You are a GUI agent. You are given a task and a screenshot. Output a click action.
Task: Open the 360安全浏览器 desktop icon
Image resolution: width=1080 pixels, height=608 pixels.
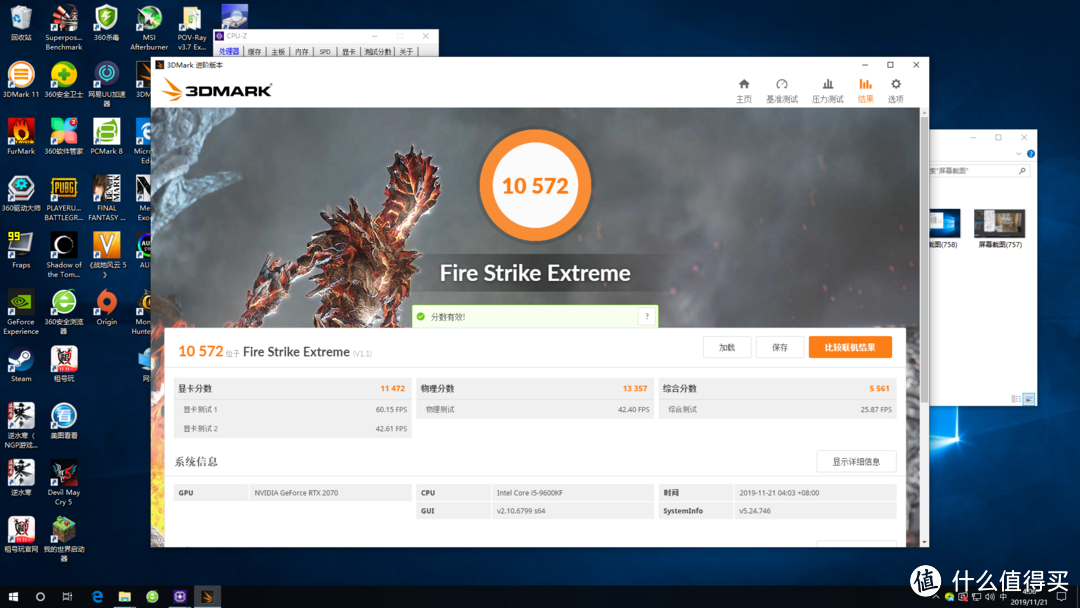(63, 312)
